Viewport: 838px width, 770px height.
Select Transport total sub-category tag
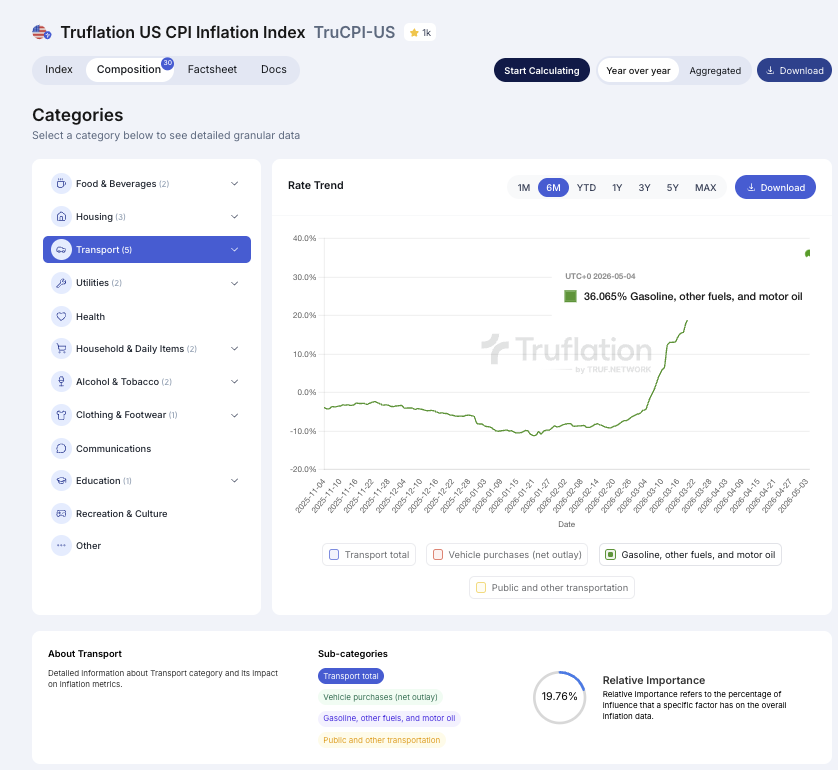pyautogui.click(x=351, y=676)
